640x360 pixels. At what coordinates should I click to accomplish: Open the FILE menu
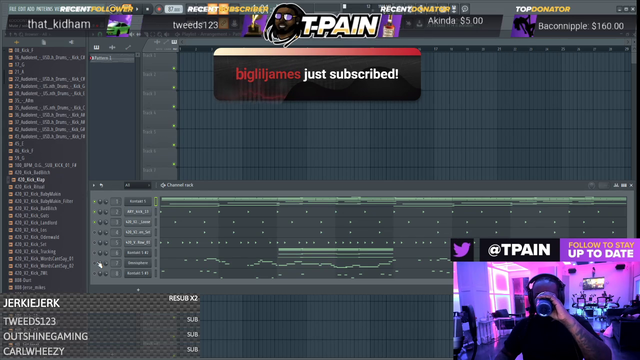[x=12, y=9]
